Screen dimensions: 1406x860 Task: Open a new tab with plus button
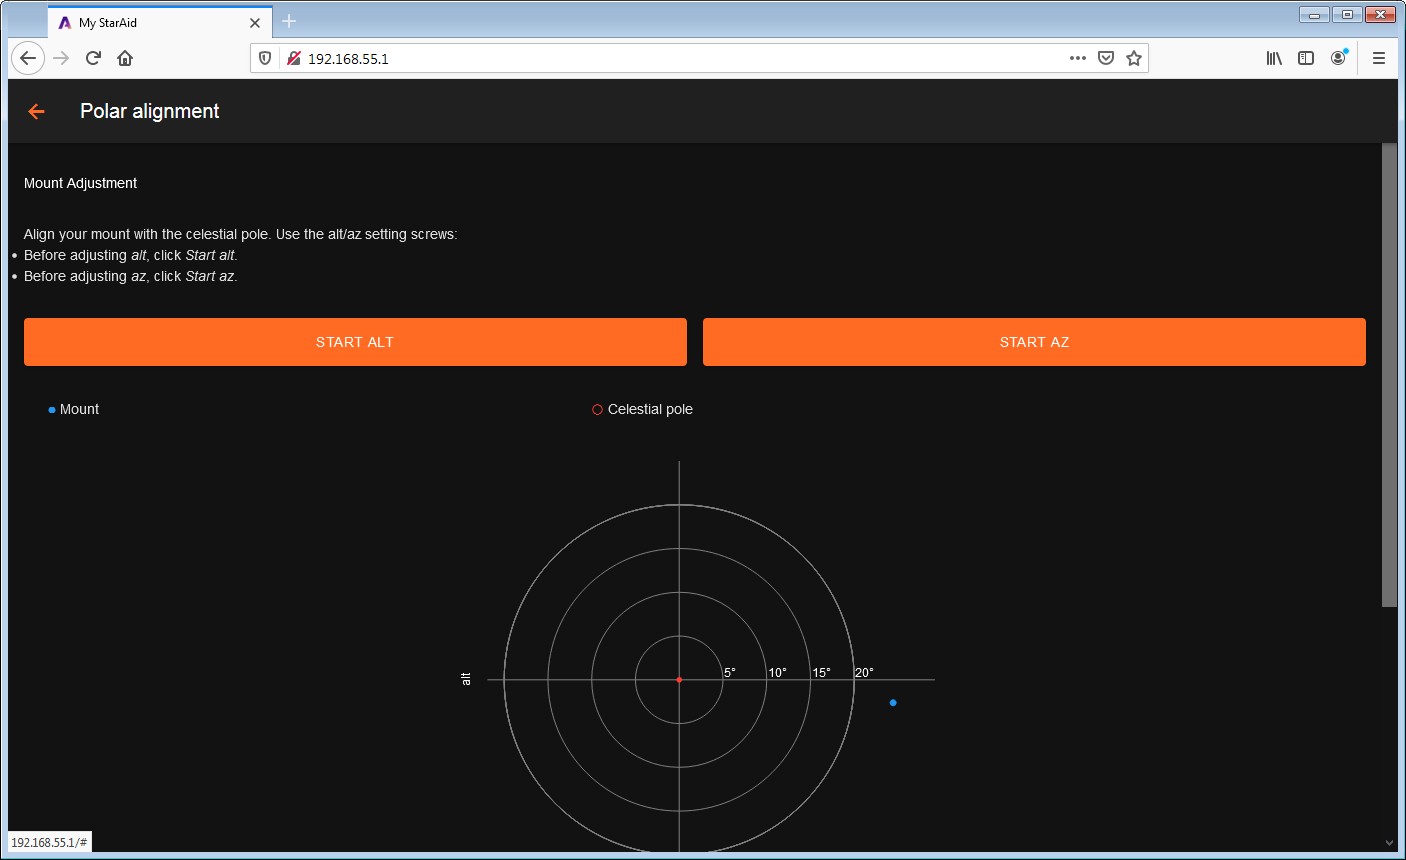point(289,21)
